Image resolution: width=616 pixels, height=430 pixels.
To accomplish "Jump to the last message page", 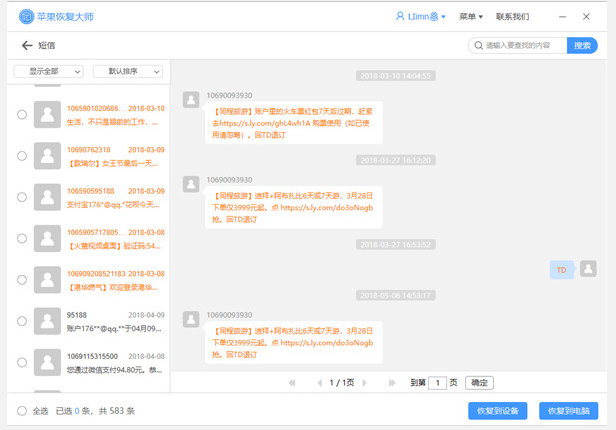I will [393, 383].
